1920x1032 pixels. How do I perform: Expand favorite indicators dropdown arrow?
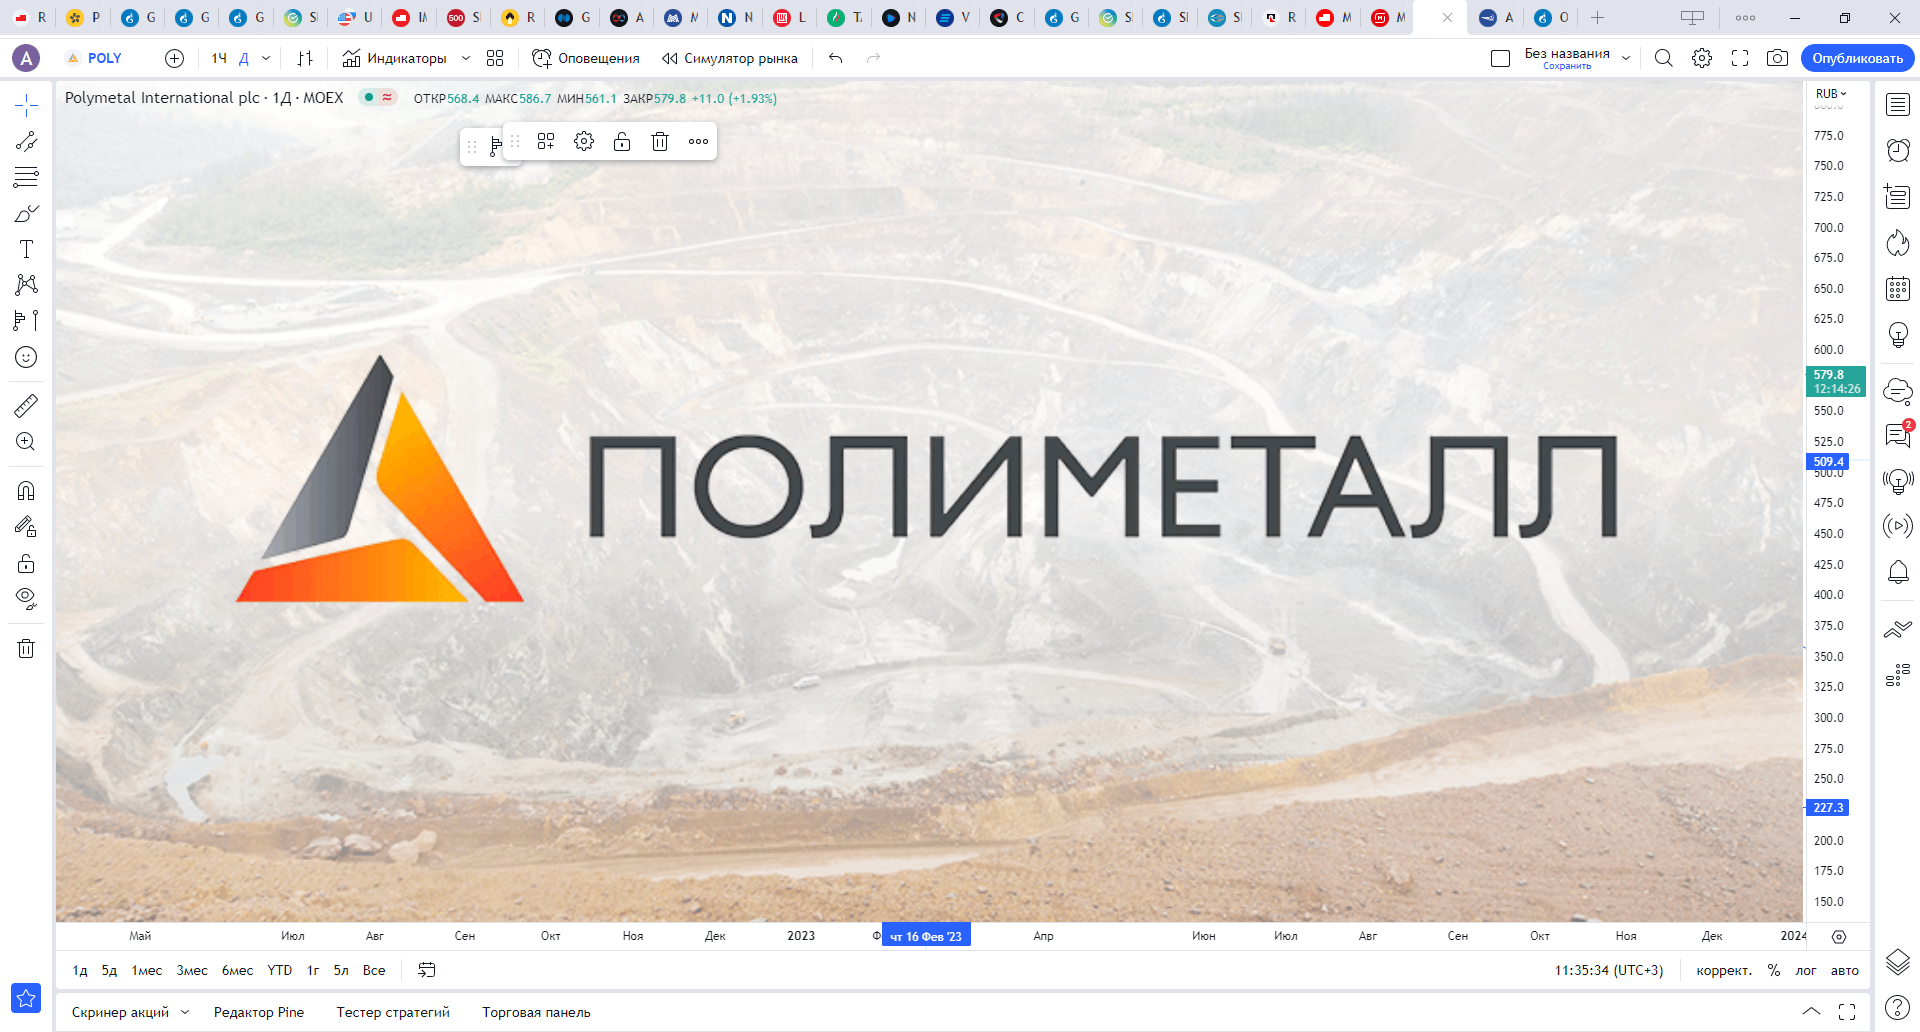click(x=465, y=58)
